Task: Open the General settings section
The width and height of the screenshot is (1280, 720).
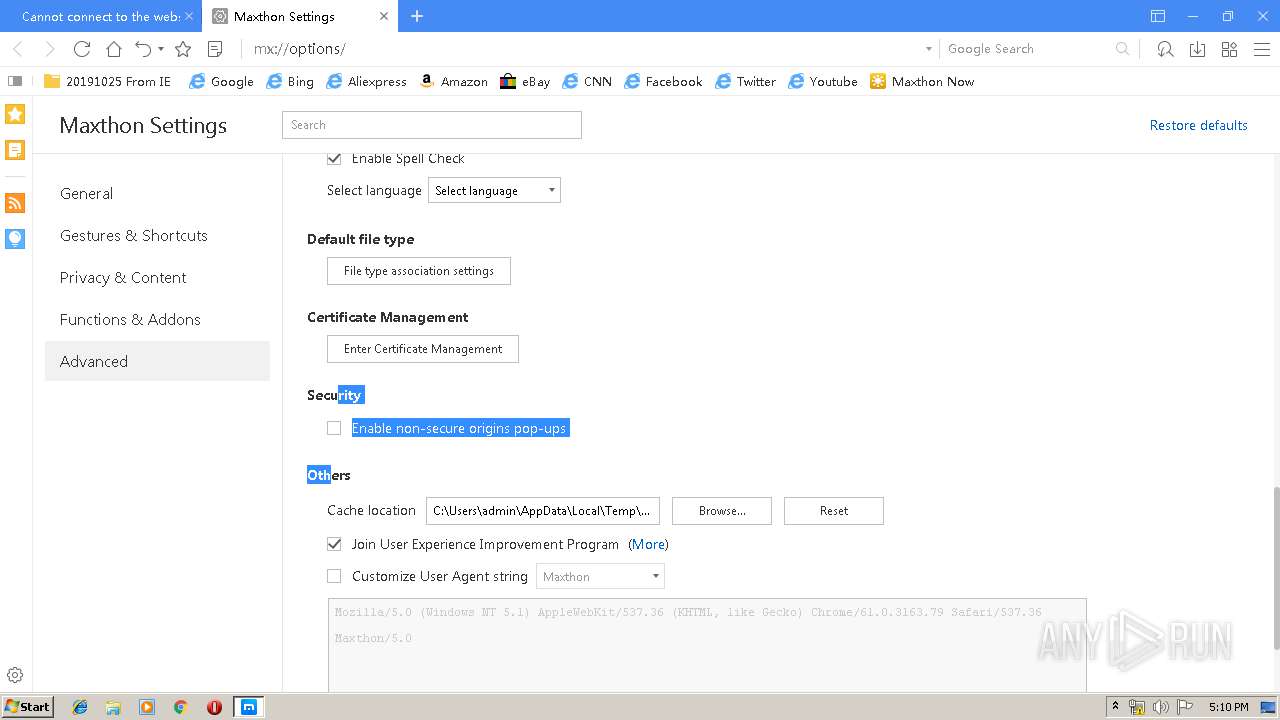Action: [157, 193]
